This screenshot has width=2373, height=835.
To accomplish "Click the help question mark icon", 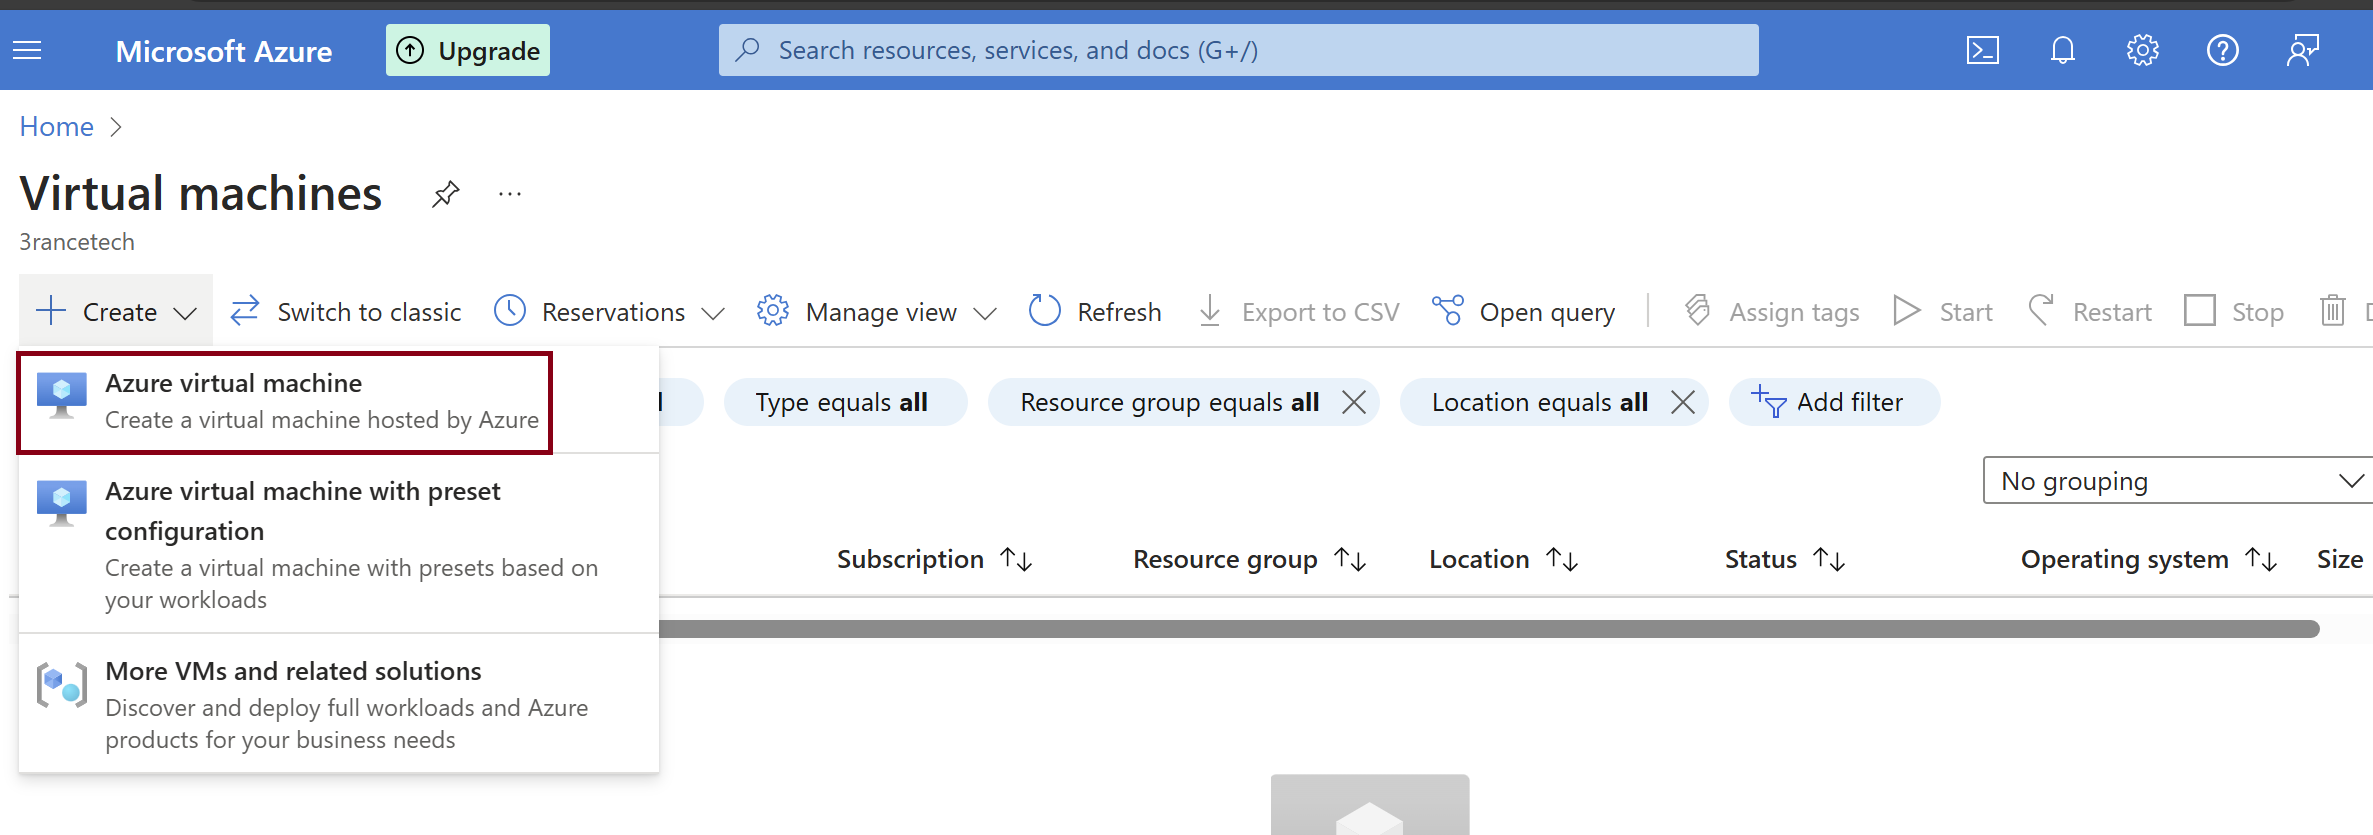I will coord(2222,50).
